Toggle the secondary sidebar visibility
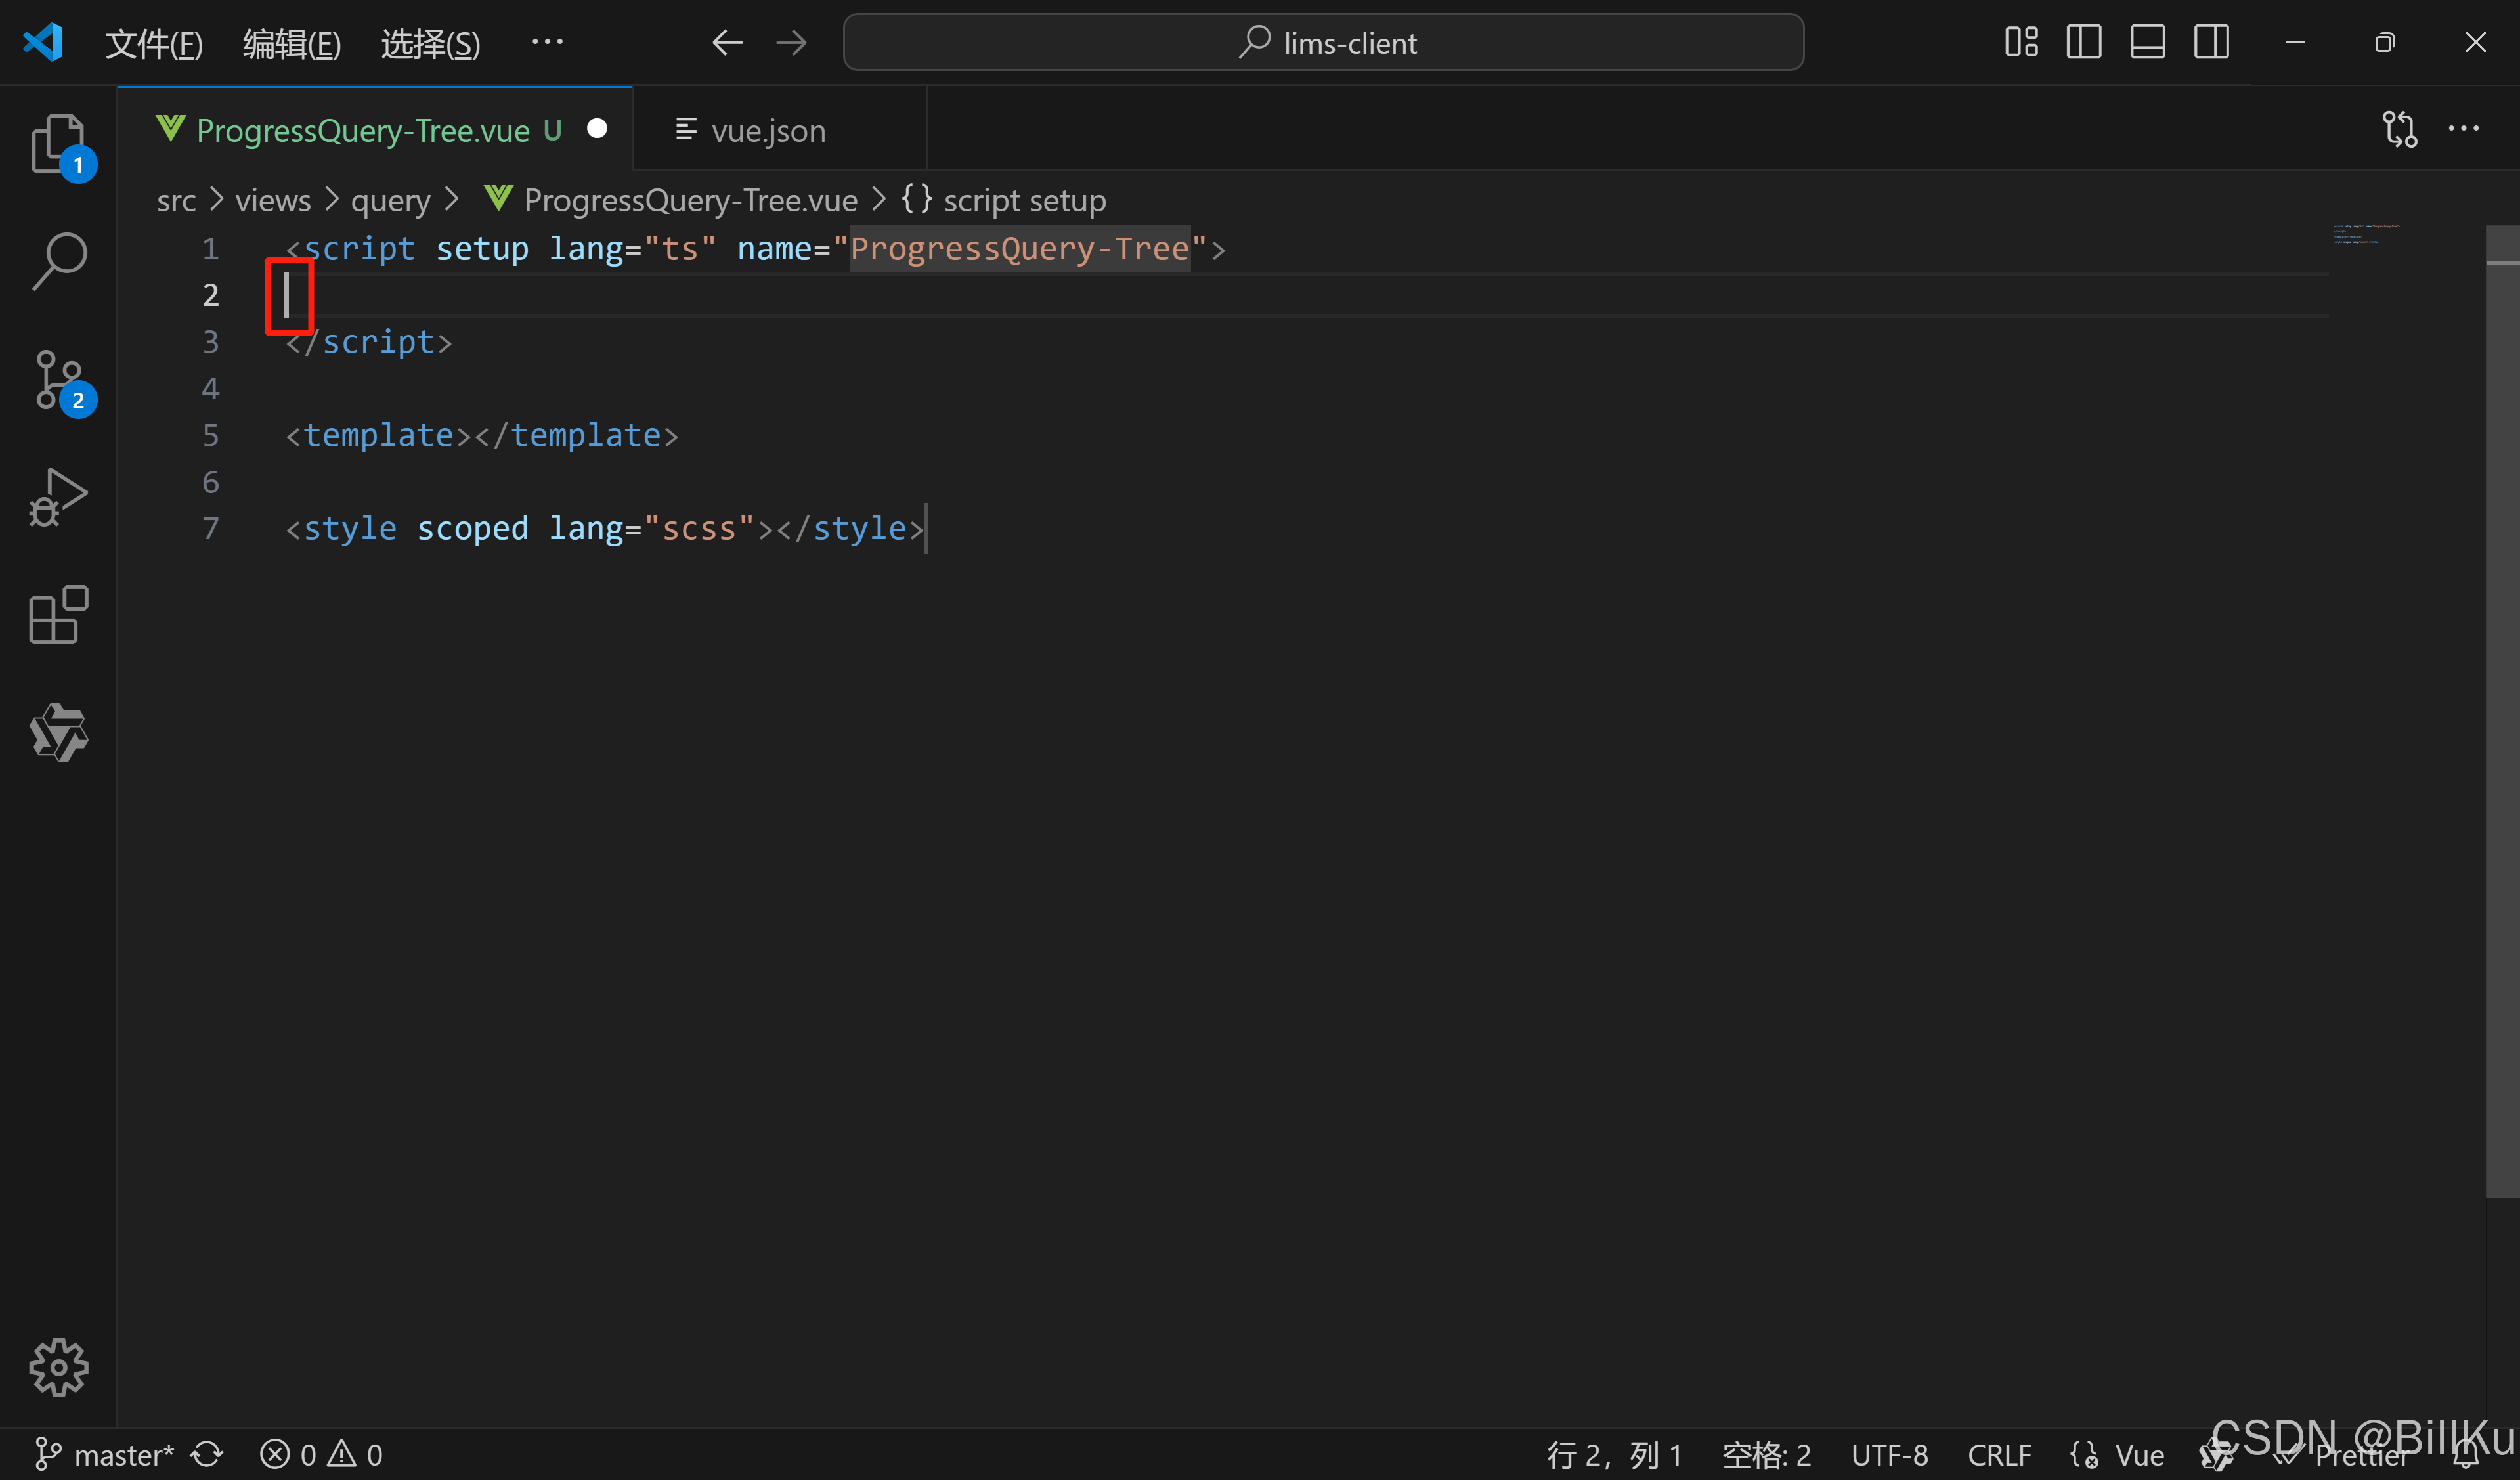This screenshot has height=1480, width=2520. click(x=2211, y=42)
